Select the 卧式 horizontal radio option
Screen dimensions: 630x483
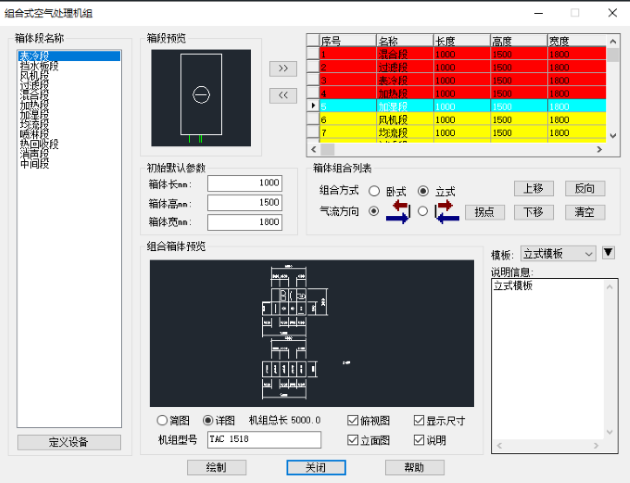374,190
